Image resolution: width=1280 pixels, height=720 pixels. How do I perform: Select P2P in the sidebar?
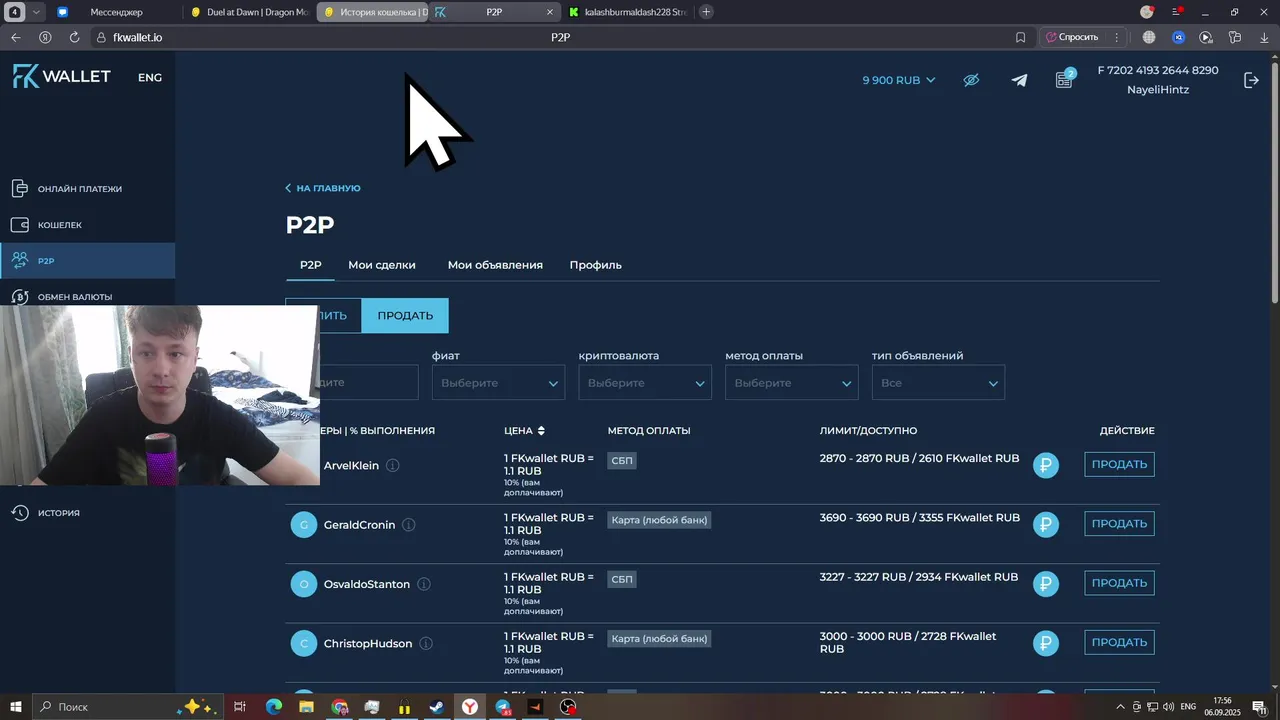click(x=87, y=261)
